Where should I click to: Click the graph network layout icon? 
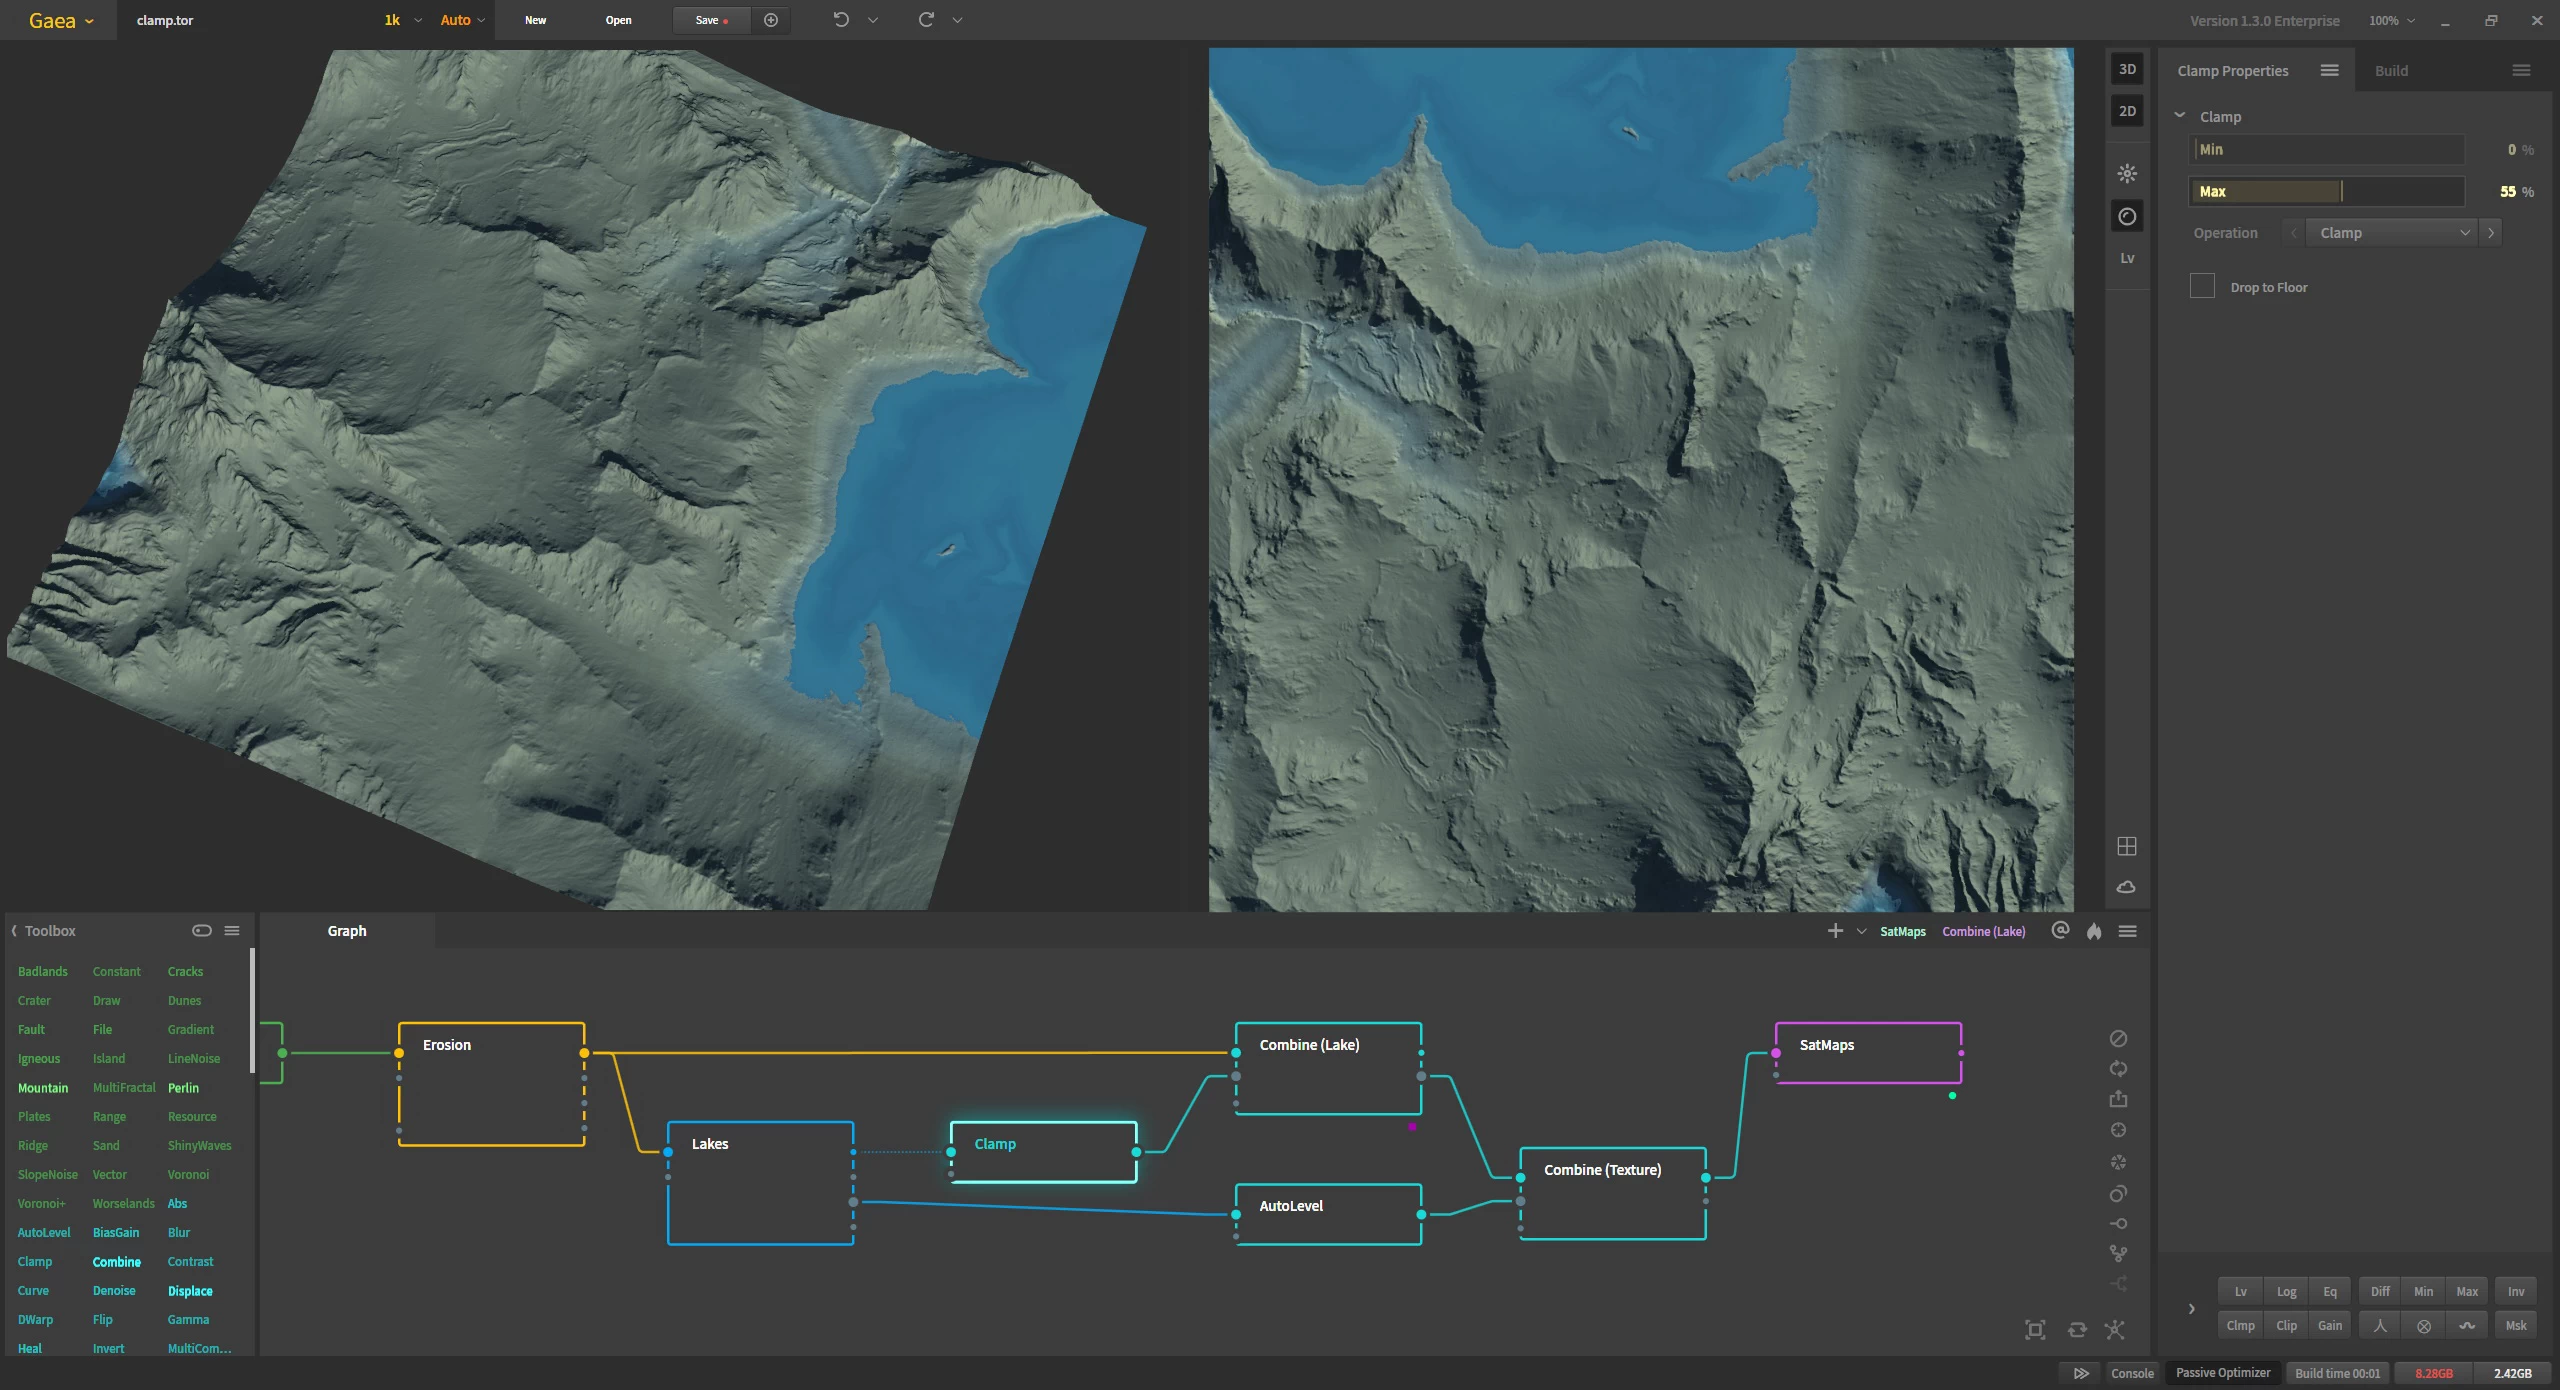(2114, 1329)
